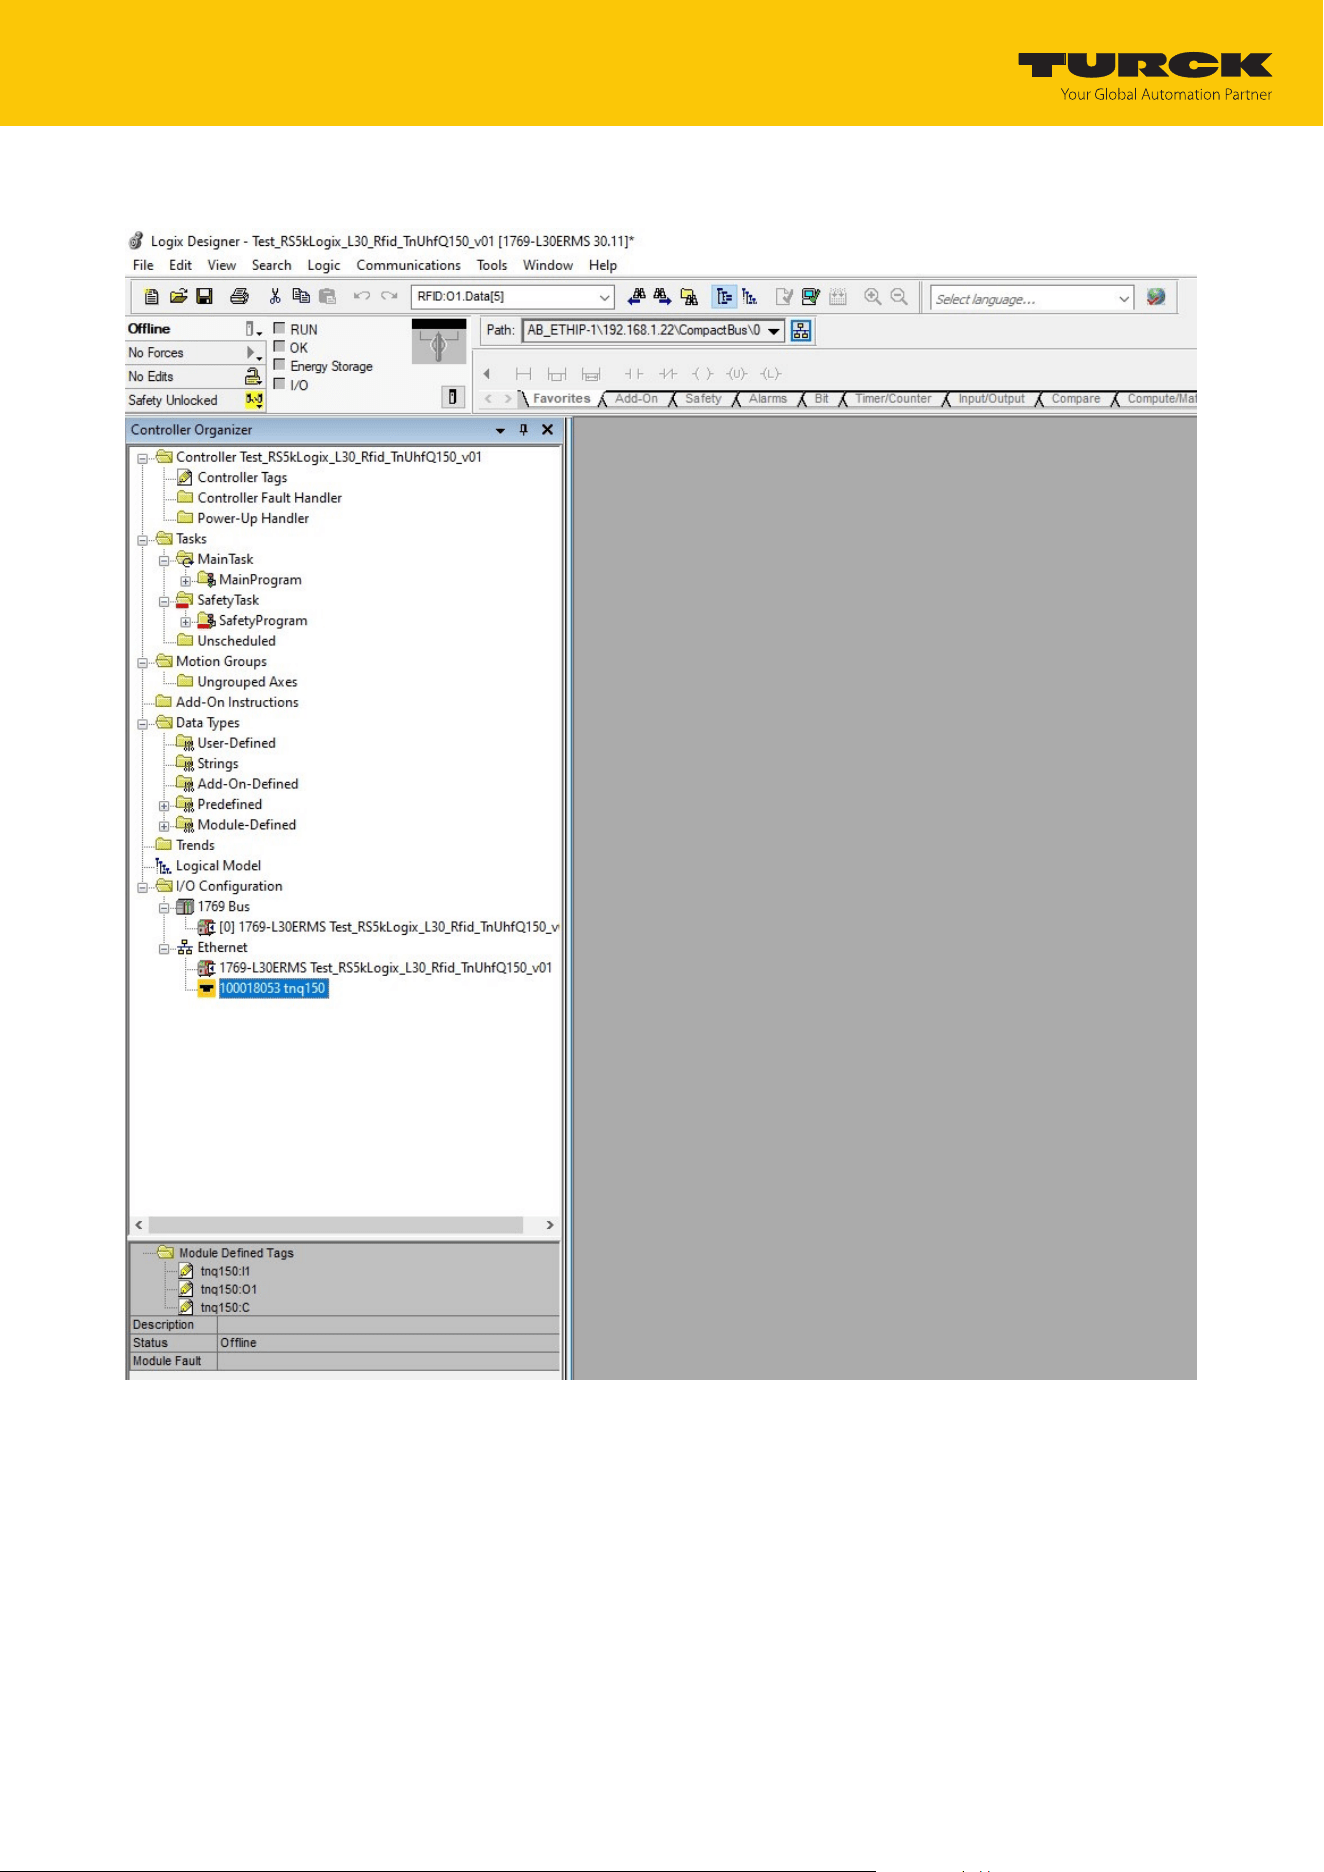The image size is (1324, 1872).
Task: Open the Communications menu
Action: coord(408,265)
